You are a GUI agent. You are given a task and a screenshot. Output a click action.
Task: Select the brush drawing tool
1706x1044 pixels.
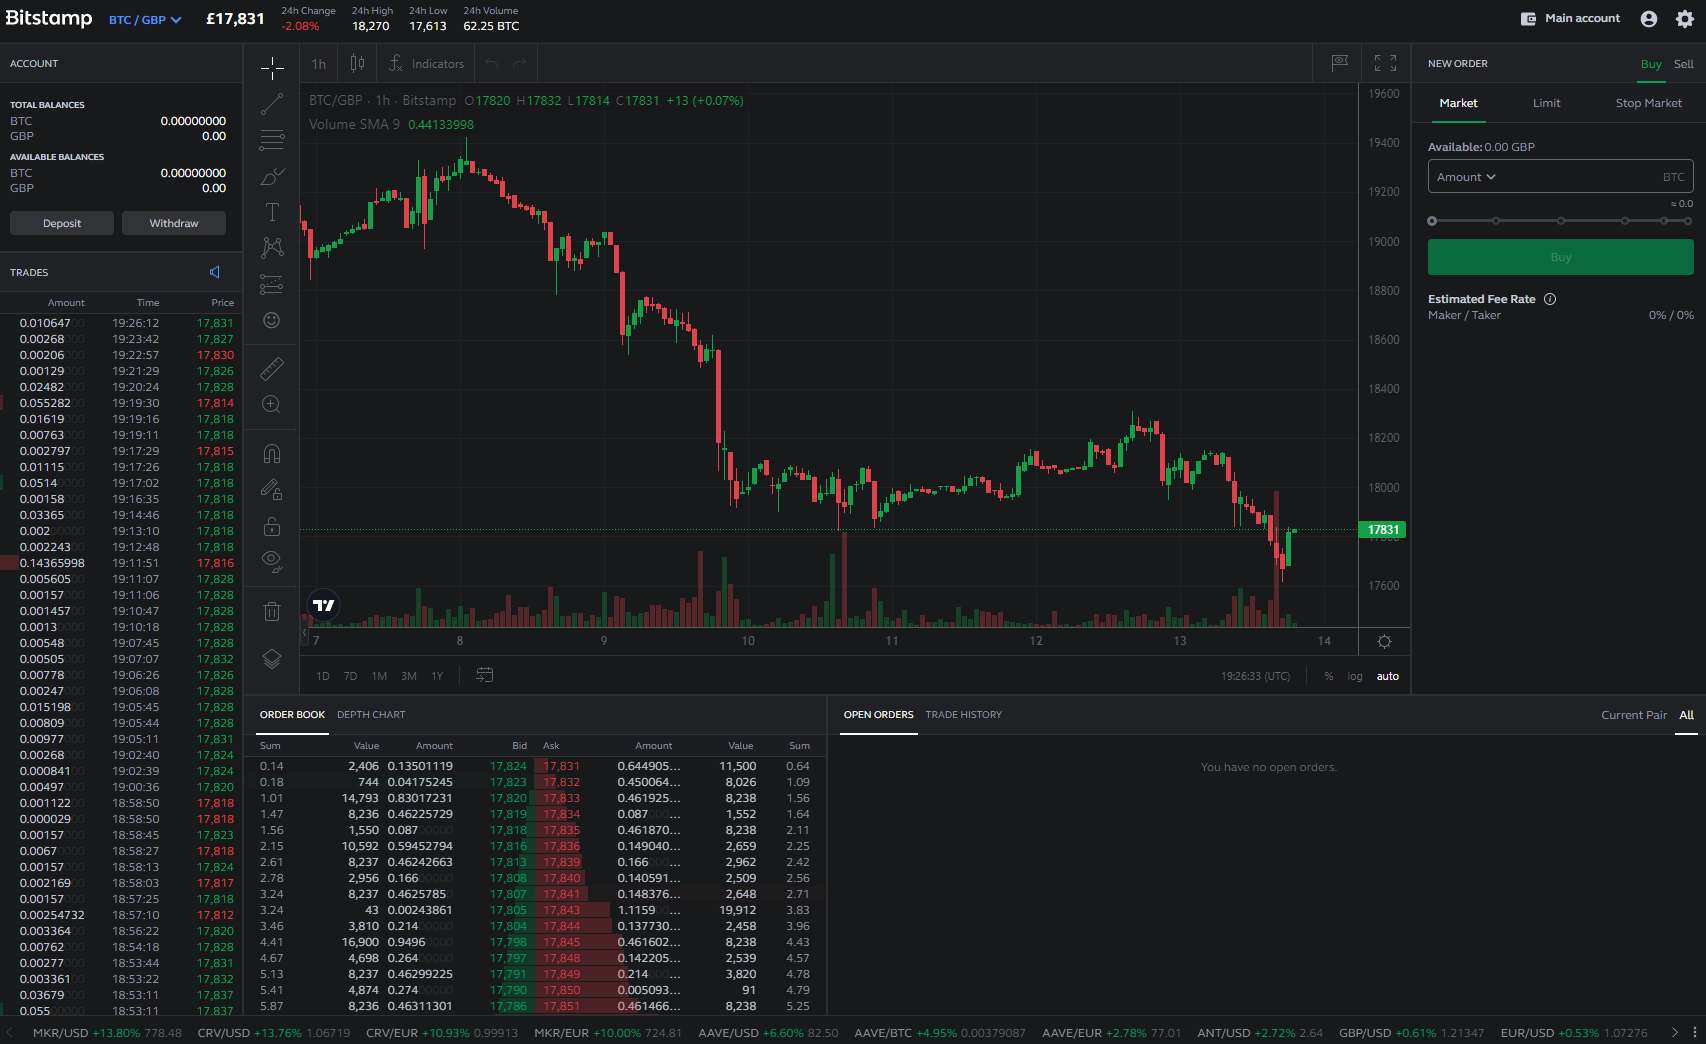click(272, 176)
